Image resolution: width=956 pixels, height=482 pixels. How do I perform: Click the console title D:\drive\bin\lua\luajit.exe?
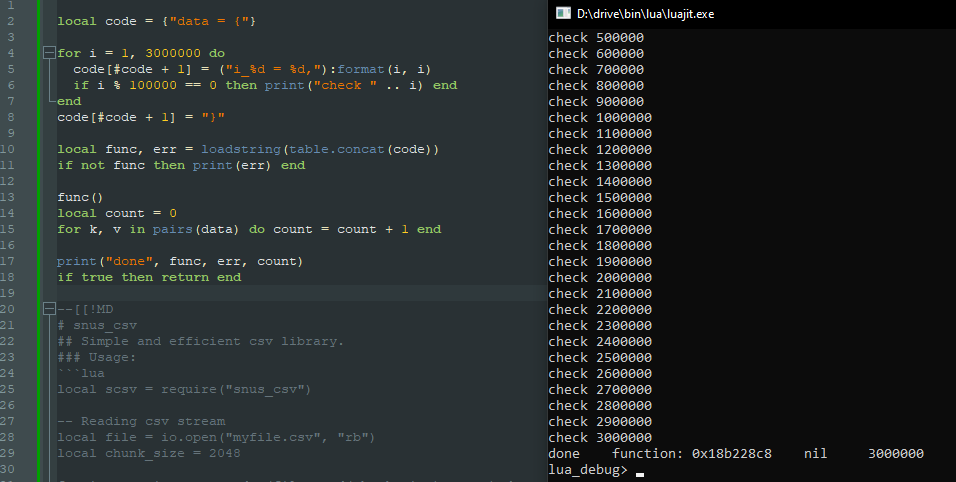point(646,13)
